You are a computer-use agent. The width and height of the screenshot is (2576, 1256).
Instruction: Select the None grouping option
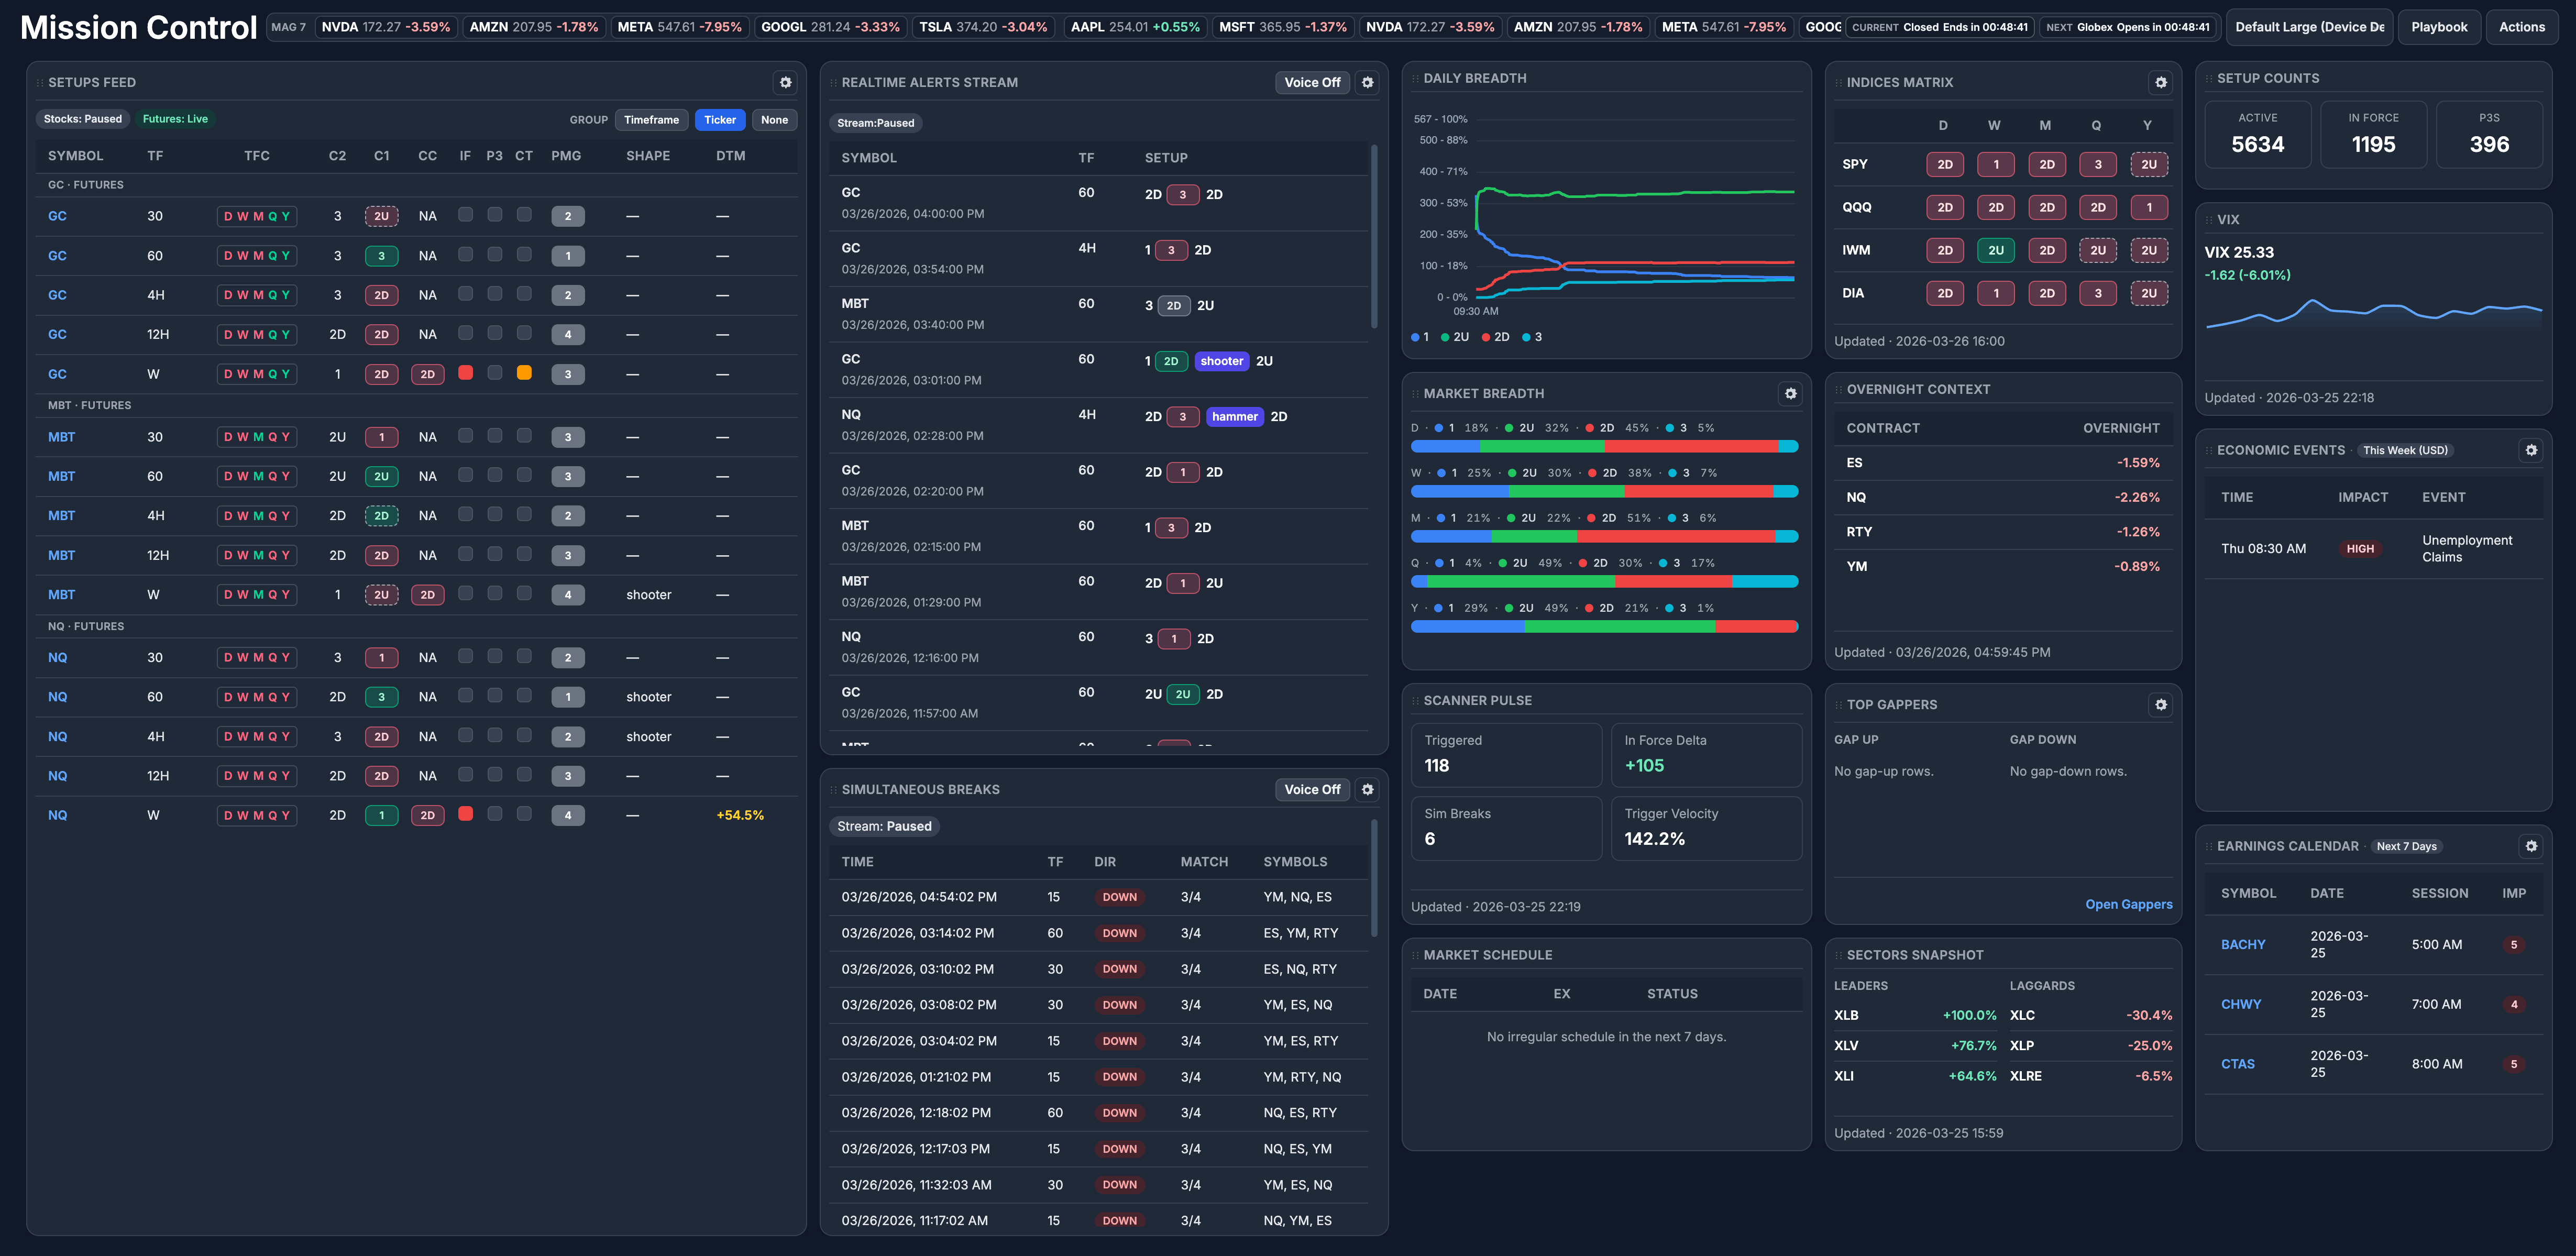click(774, 119)
